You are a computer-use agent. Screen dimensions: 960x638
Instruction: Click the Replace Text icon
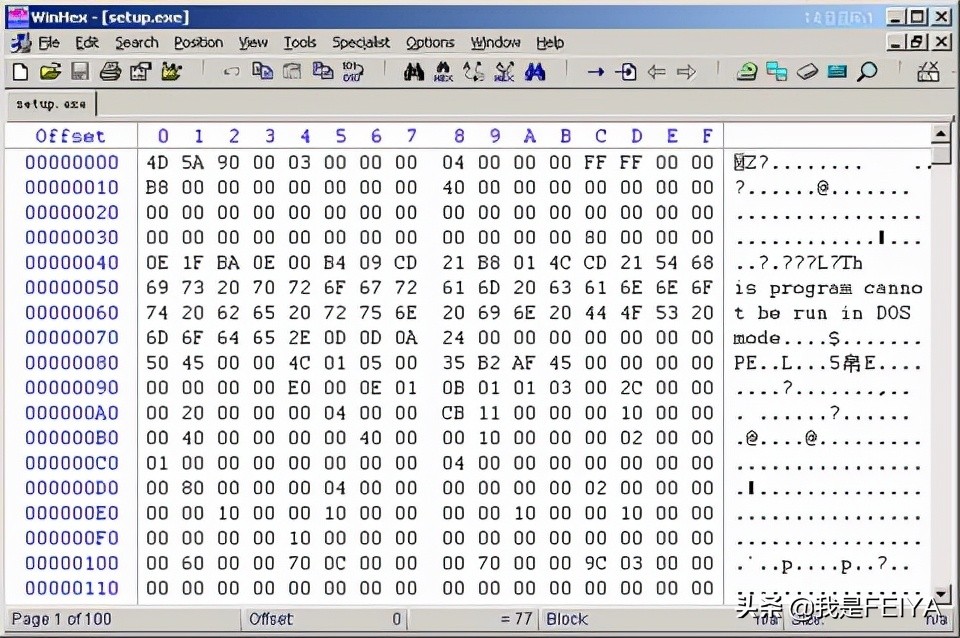tap(473, 72)
